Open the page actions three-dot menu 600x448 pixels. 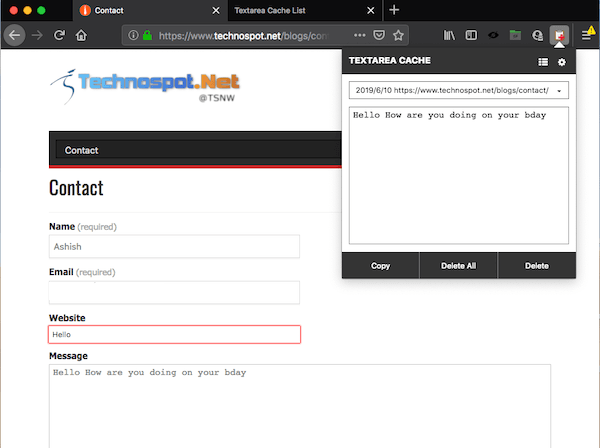pyautogui.click(x=360, y=35)
